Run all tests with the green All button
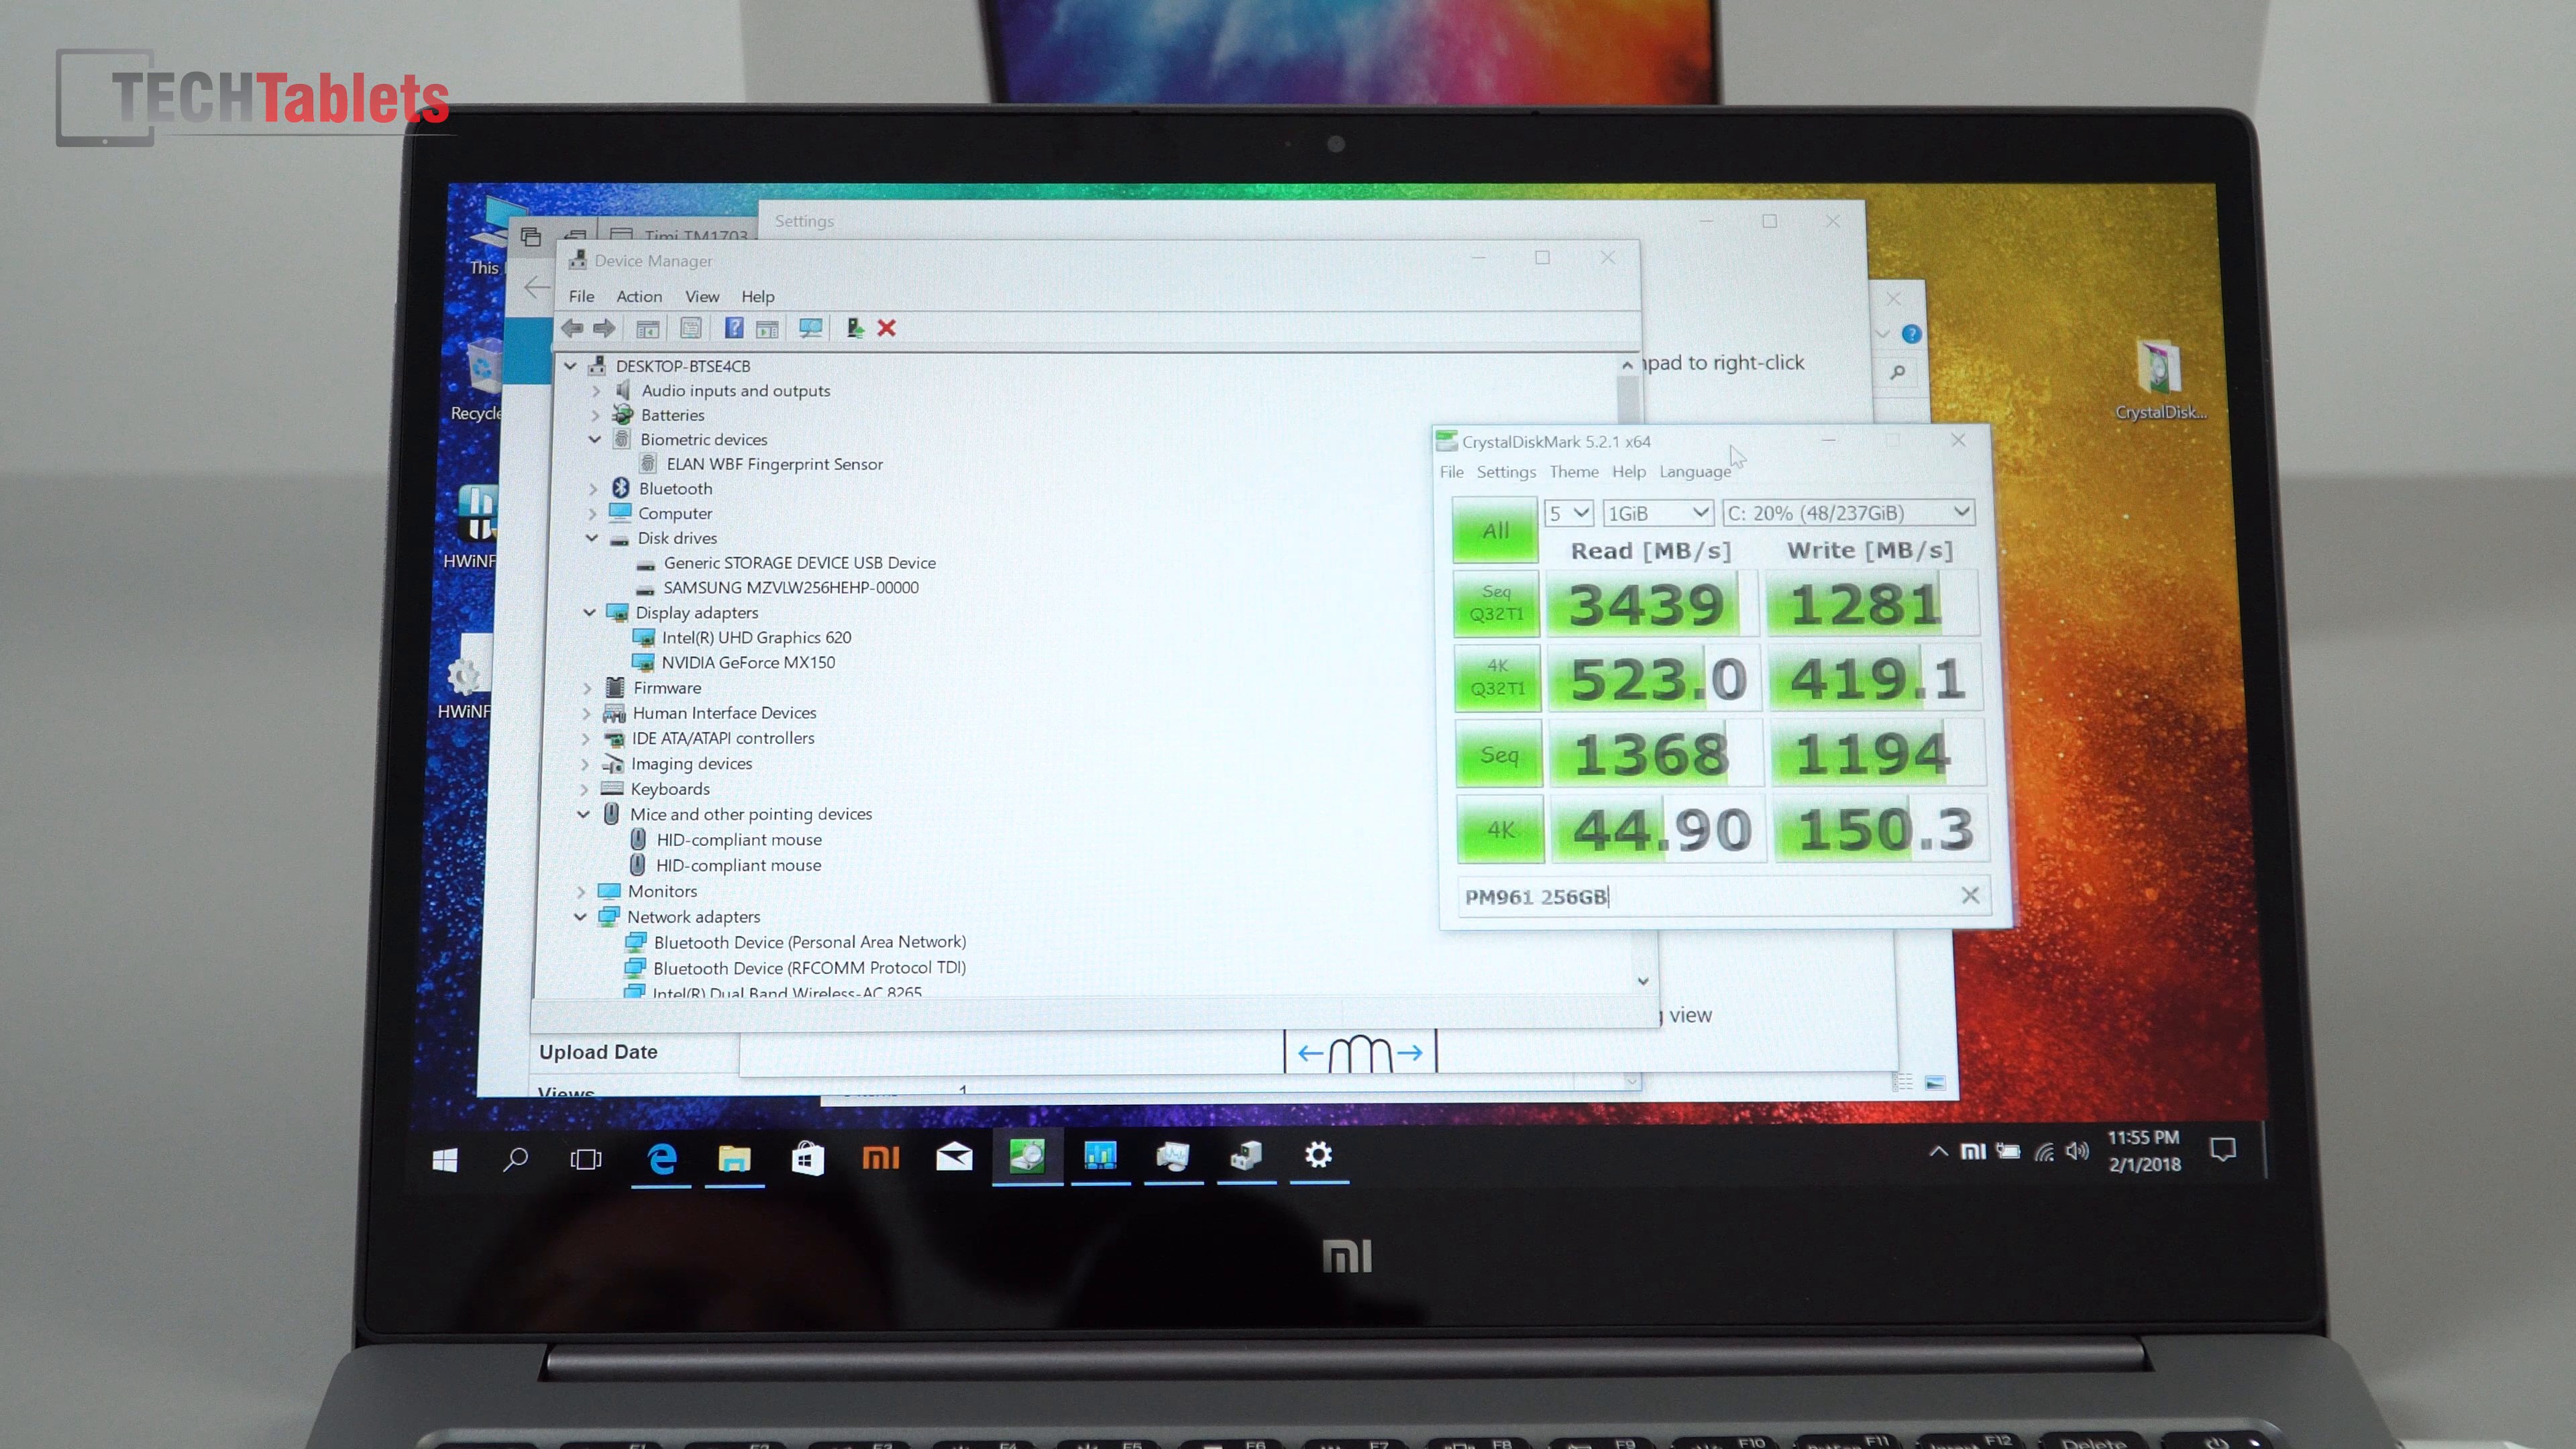This screenshot has width=2576, height=1449. pos(1495,530)
